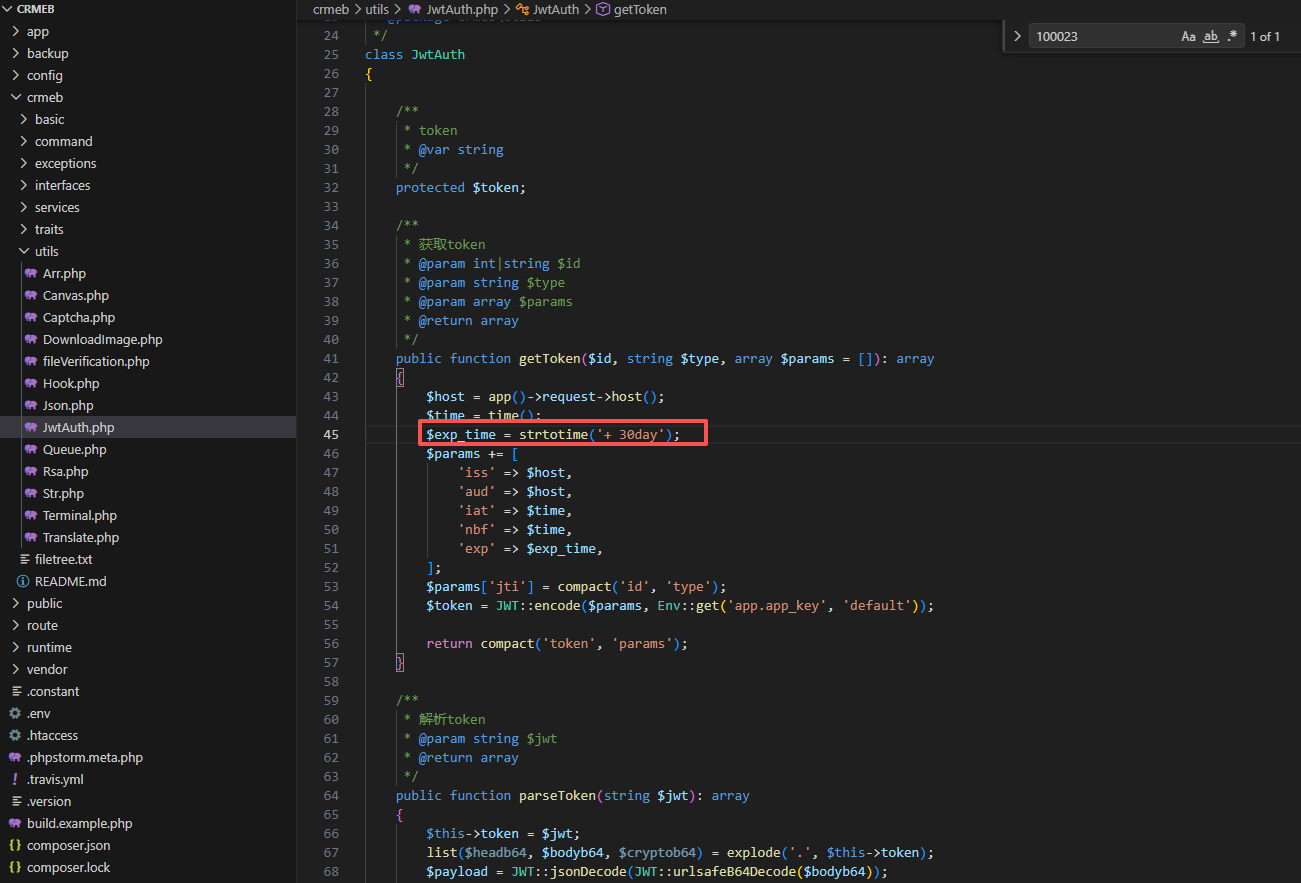Click line number 45 in the gutter
This screenshot has width=1301, height=883.
point(331,435)
